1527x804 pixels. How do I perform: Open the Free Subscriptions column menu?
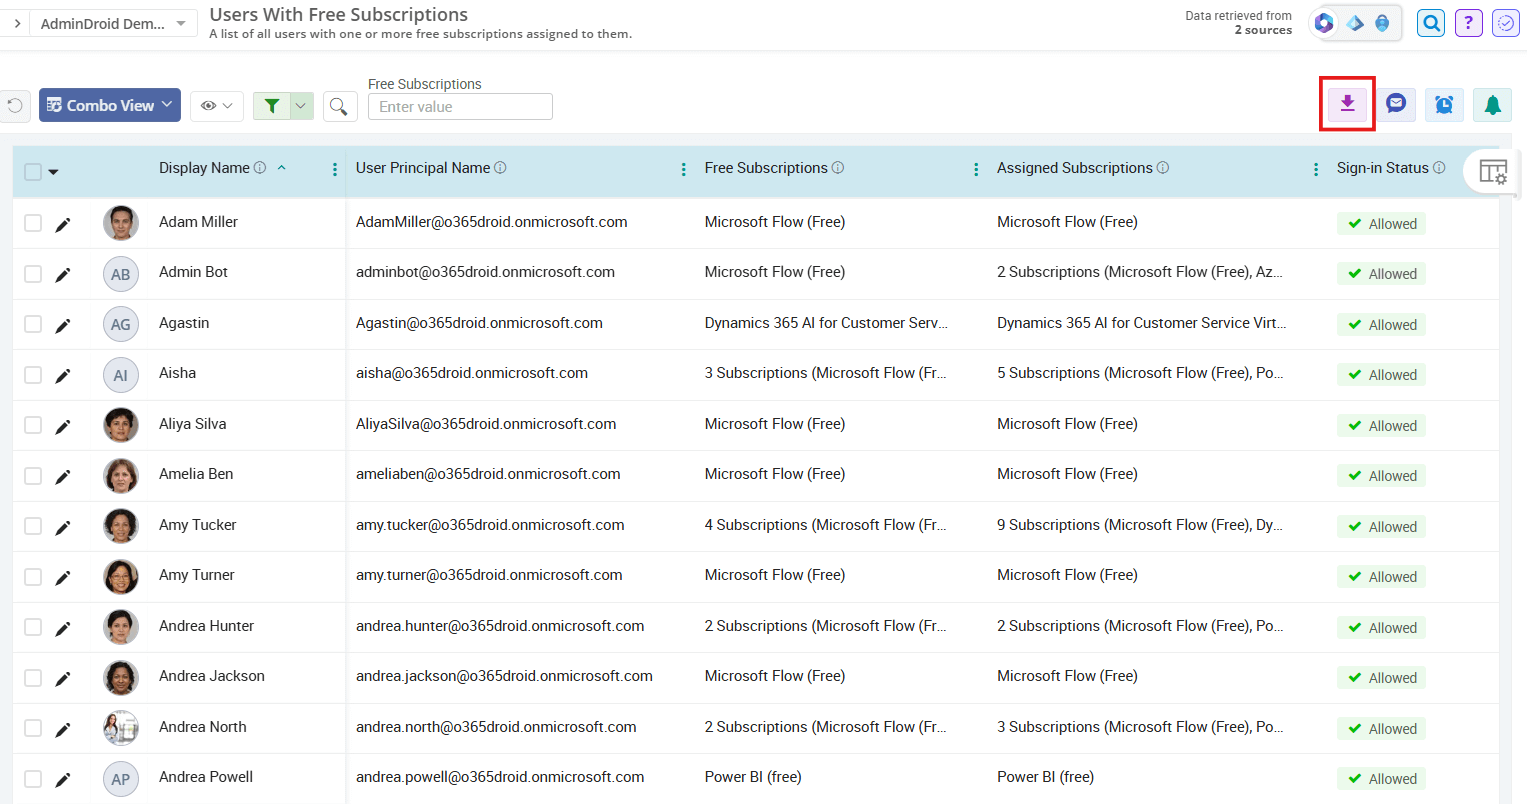point(976,169)
